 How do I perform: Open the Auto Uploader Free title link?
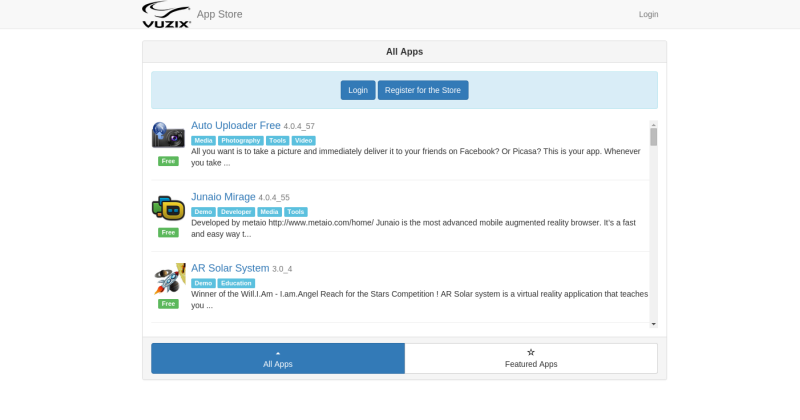pyautogui.click(x=236, y=126)
